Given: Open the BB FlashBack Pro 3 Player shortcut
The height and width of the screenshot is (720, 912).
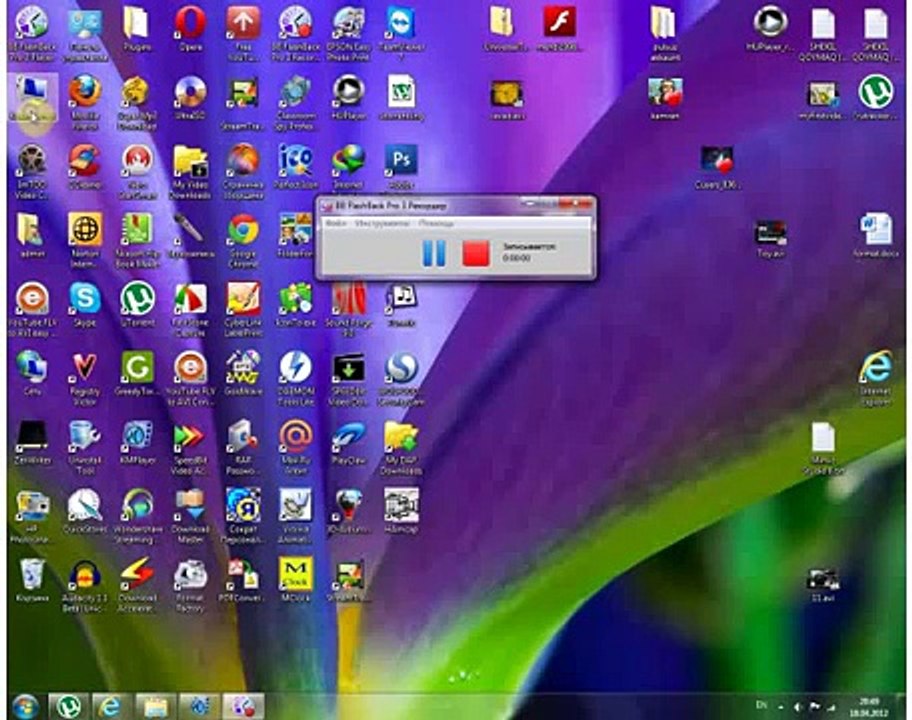Looking at the screenshot, I should [32, 34].
